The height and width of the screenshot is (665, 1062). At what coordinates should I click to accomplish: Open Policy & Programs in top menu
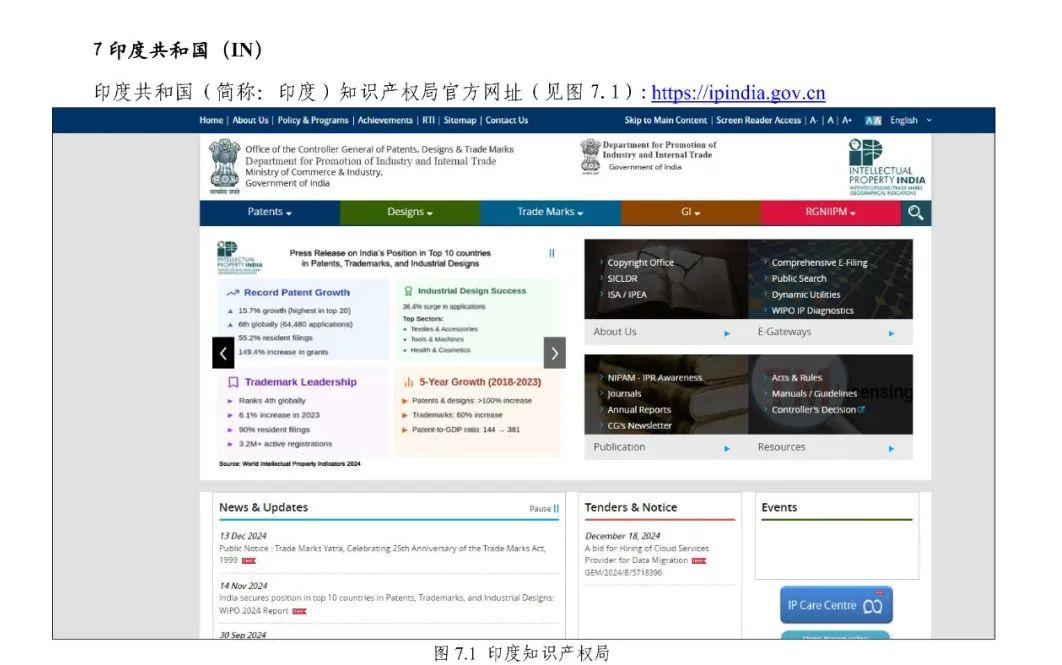pyautogui.click(x=313, y=120)
